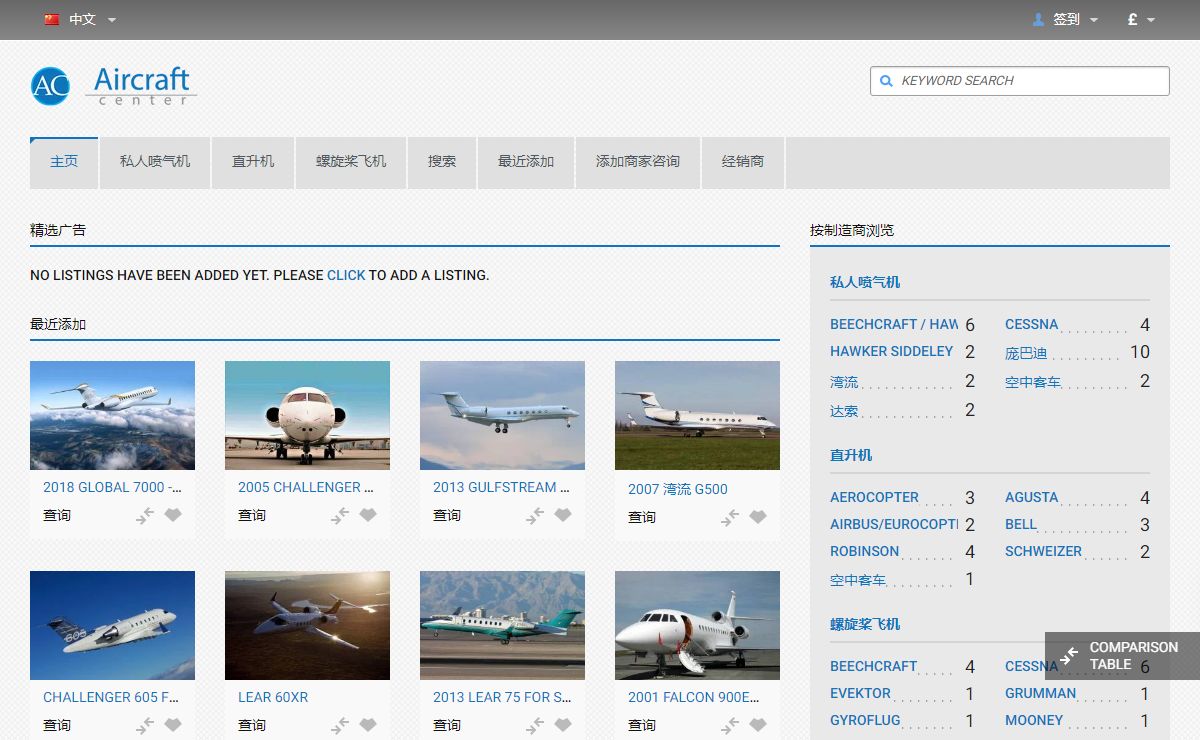Browse 庞巴迪 manufacturer listings
Viewport: 1200px width, 740px height.
tap(1026, 353)
